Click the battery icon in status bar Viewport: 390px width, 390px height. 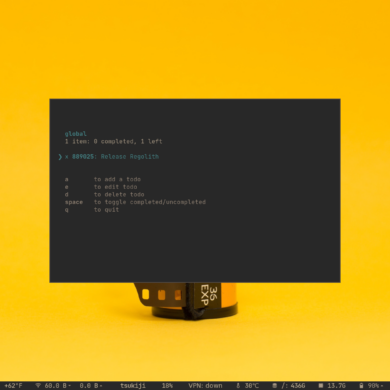pos(361,386)
